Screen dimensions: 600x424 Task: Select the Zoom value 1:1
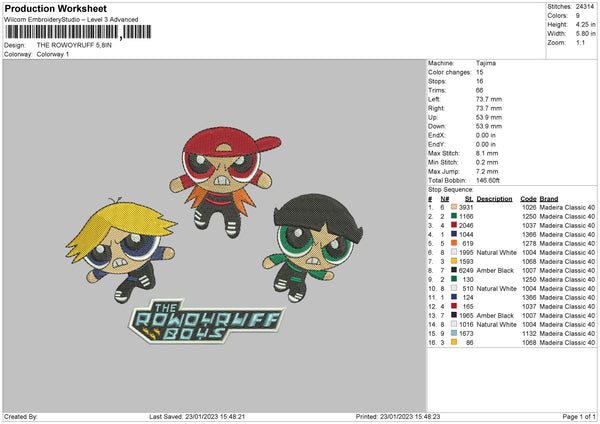coord(580,42)
